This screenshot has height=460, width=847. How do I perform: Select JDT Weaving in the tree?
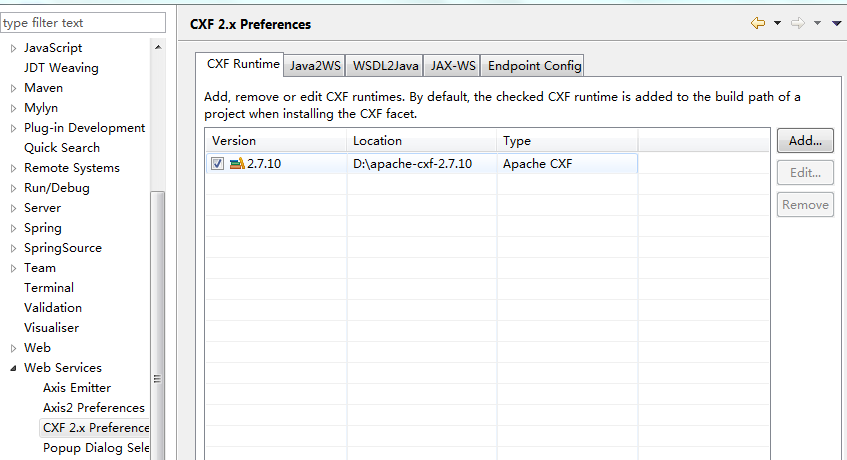coord(61,68)
